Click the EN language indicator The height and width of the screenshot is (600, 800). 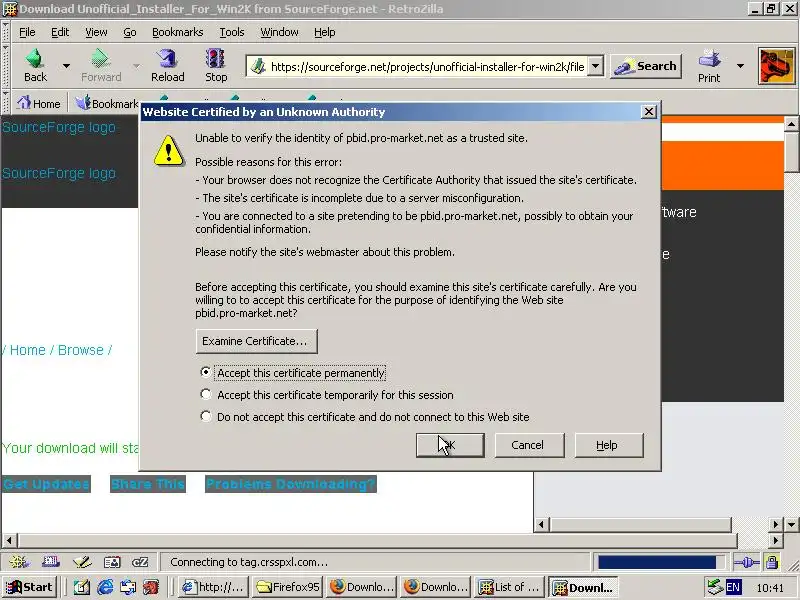(733, 587)
